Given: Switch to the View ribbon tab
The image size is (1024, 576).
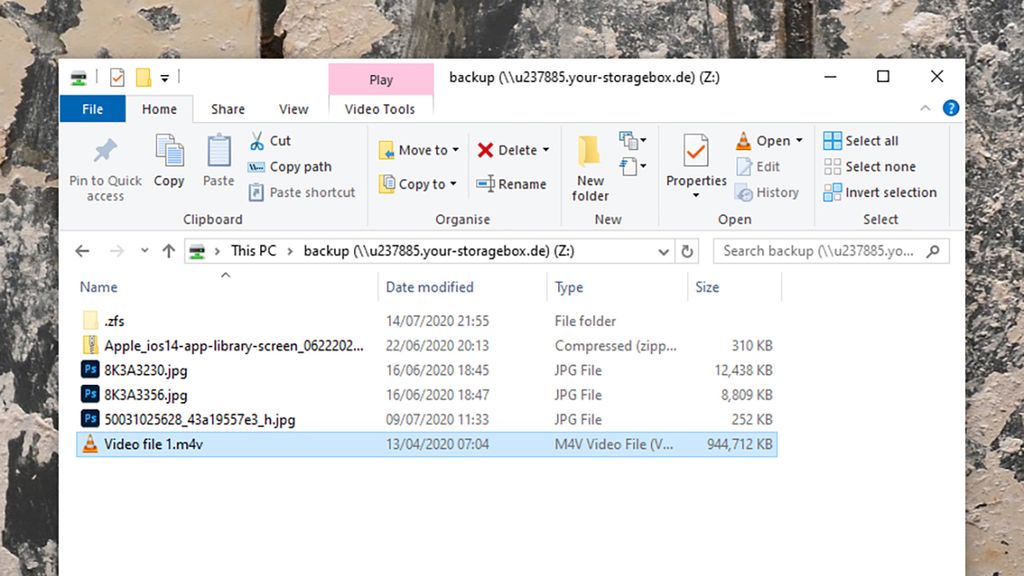Looking at the screenshot, I should pyautogui.click(x=294, y=109).
